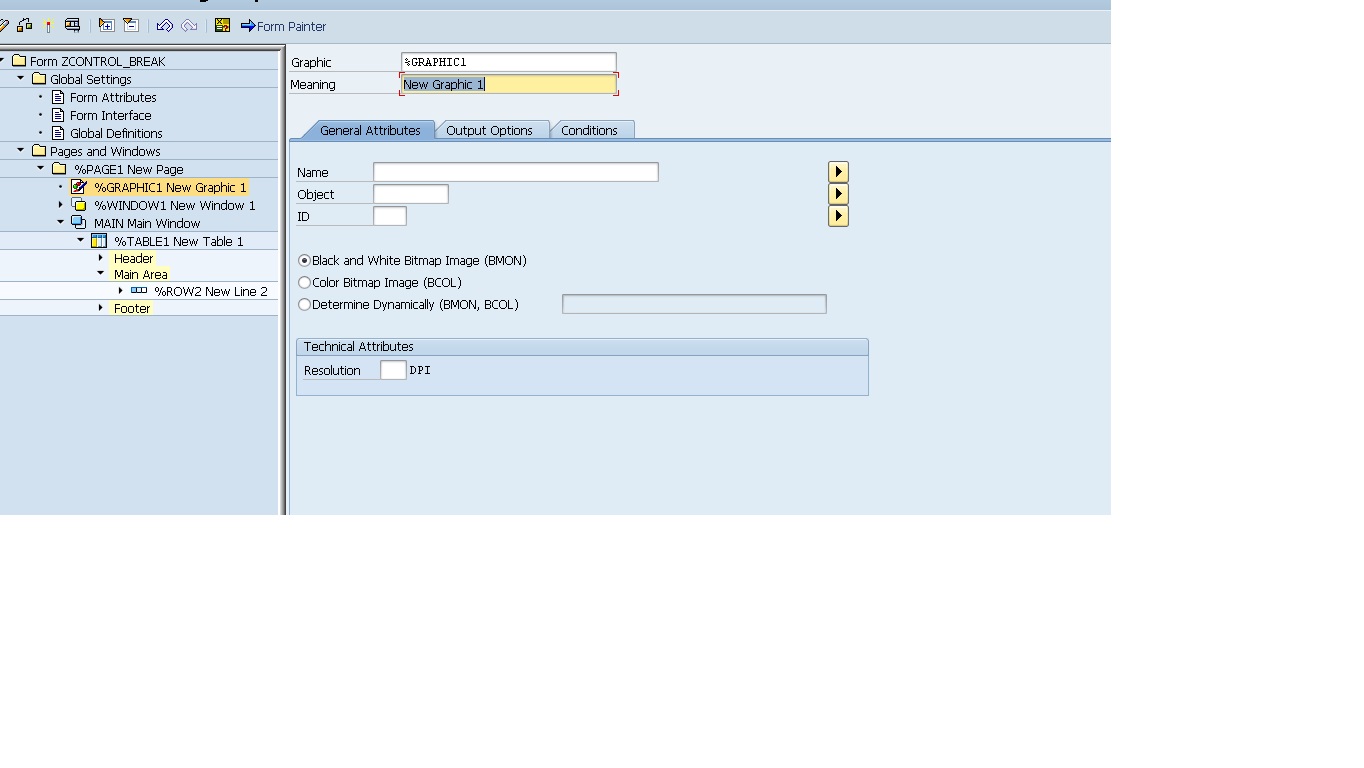Click the Expand Subtree toolbar icon

107,26
